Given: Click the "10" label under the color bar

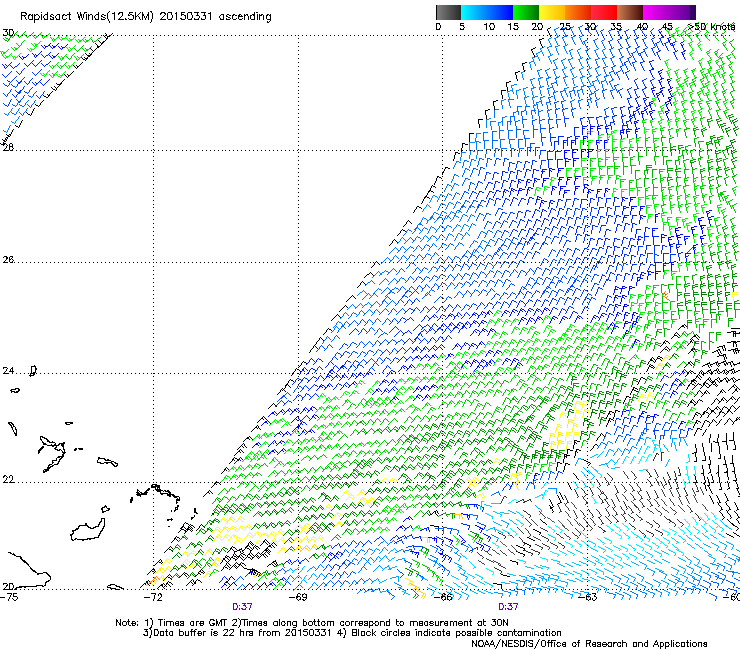Looking at the screenshot, I should coord(488,27).
